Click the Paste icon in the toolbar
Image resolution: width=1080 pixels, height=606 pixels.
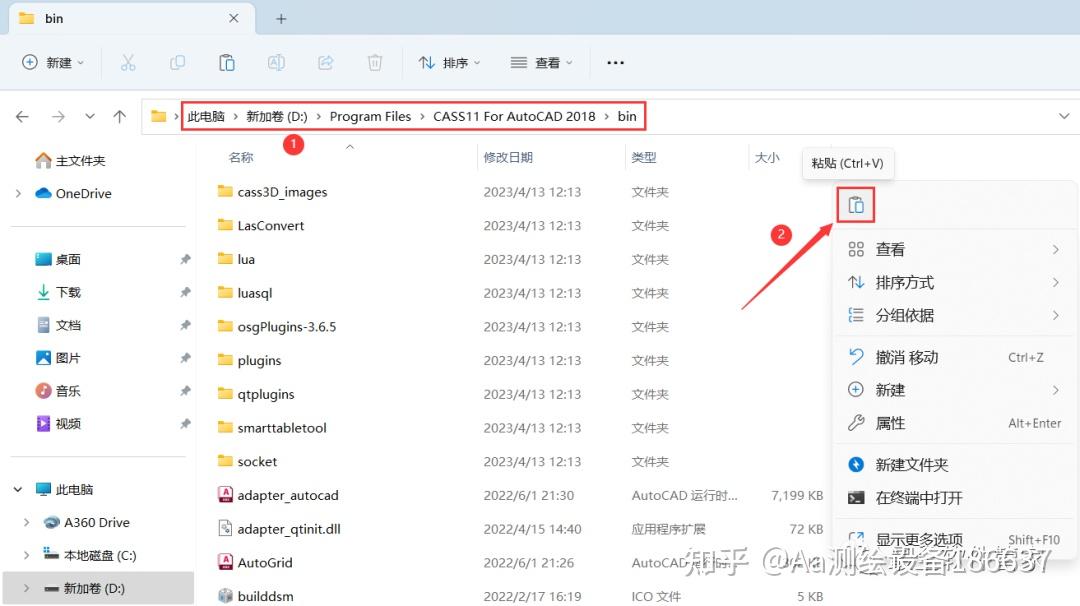[227, 62]
